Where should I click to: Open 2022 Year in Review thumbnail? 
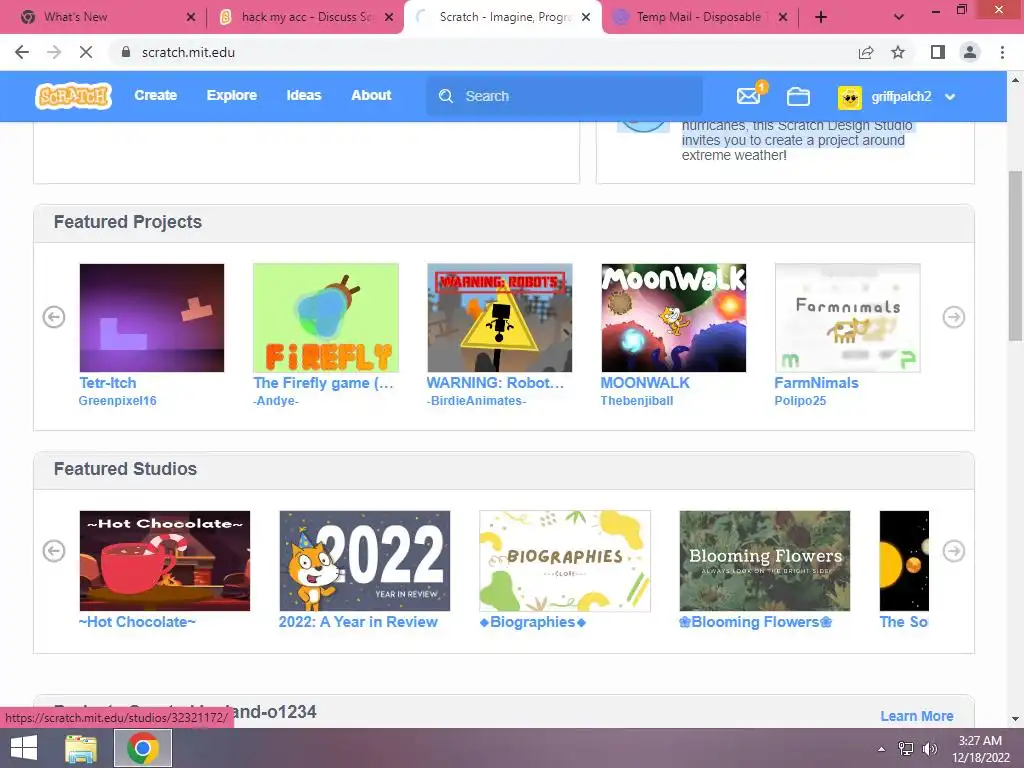coord(365,561)
